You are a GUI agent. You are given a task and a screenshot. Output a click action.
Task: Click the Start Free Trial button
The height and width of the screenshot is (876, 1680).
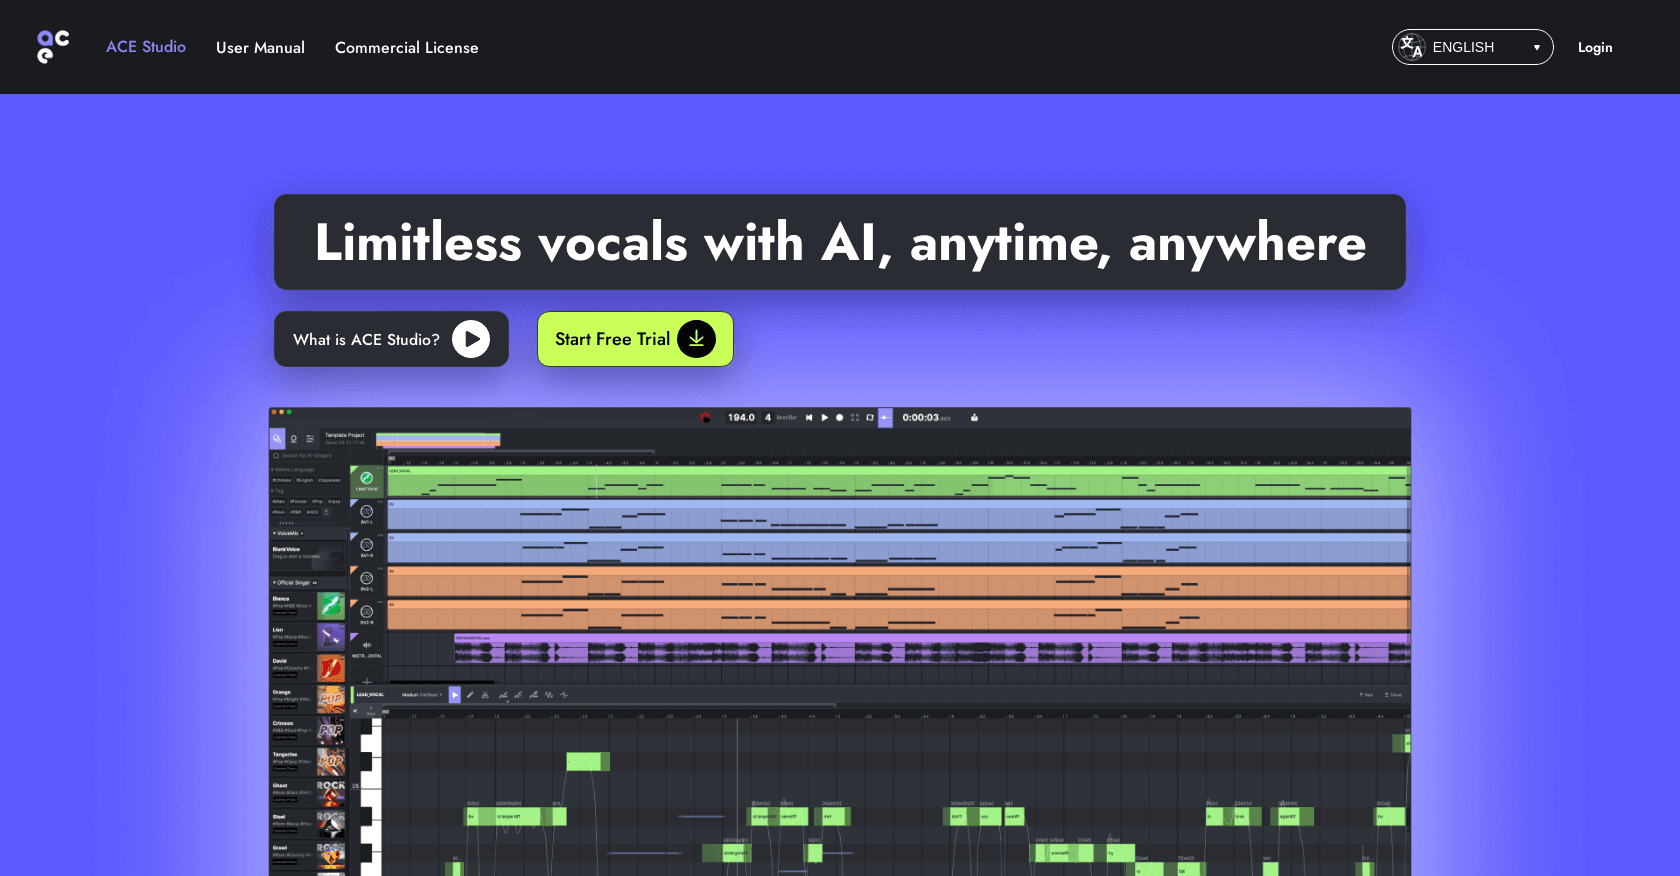pyautogui.click(x=635, y=339)
